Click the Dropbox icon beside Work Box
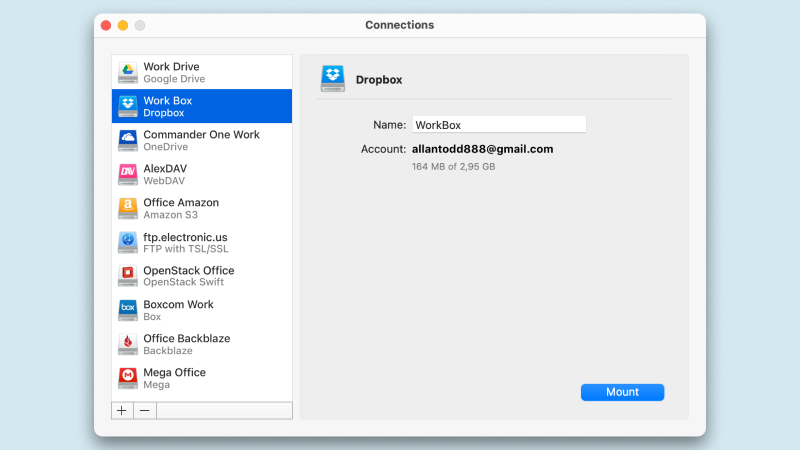 pyautogui.click(x=128, y=106)
